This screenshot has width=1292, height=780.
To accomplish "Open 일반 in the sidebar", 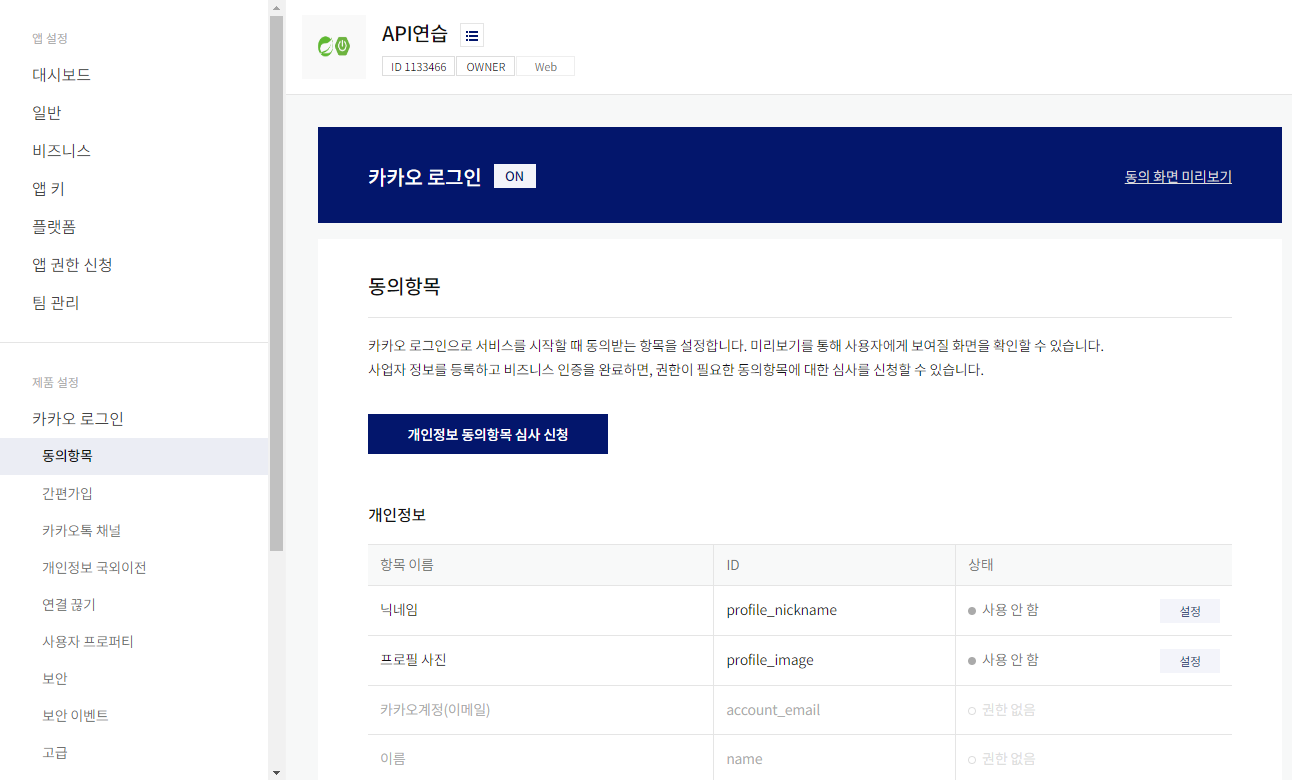I will [x=47, y=113].
